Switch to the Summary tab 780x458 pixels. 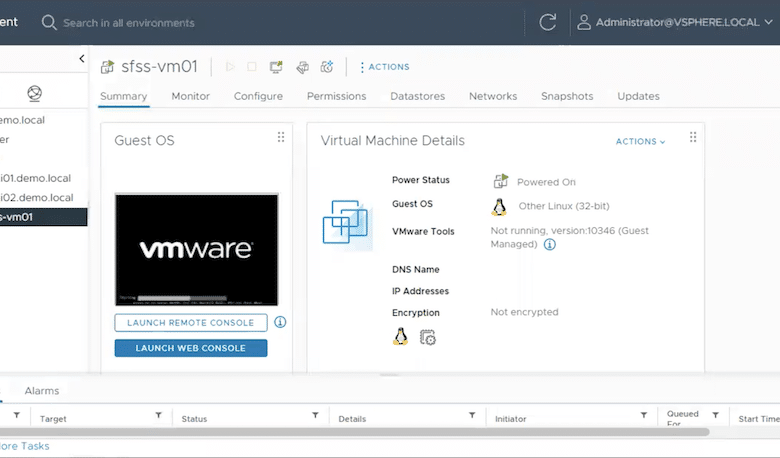(123, 96)
